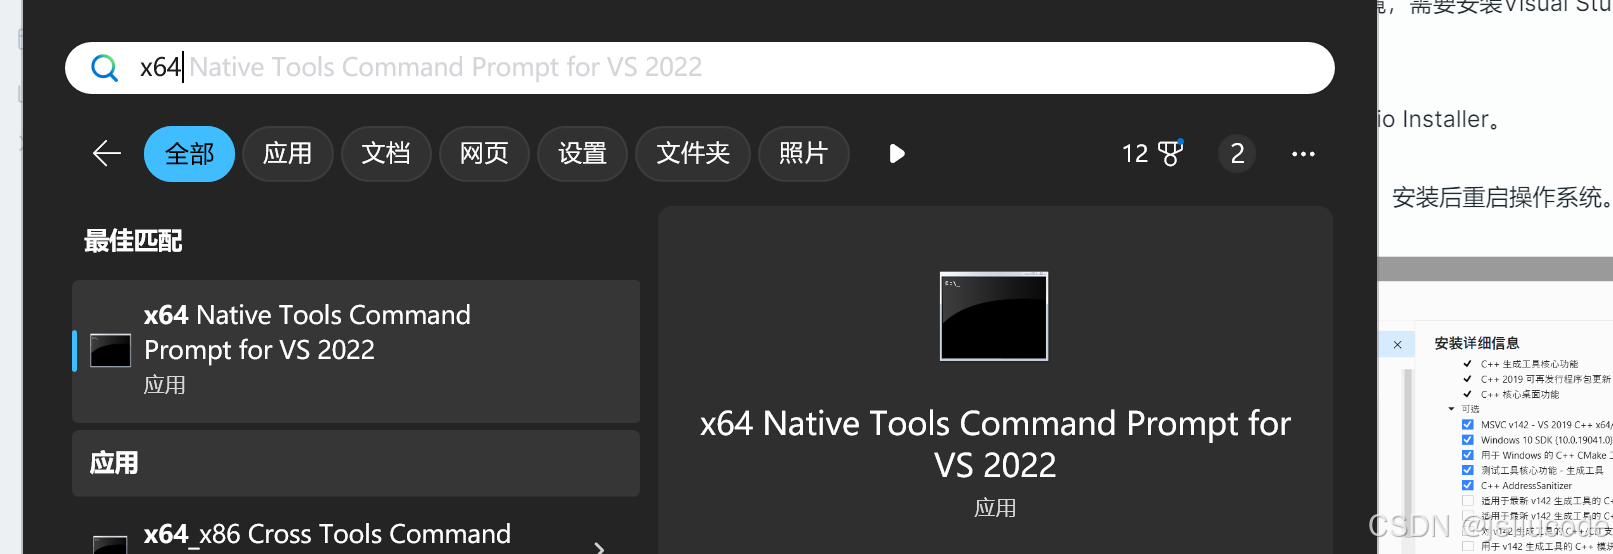Switch to the 网页 filter tab
The image size is (1613, 554).
(484, 154)
